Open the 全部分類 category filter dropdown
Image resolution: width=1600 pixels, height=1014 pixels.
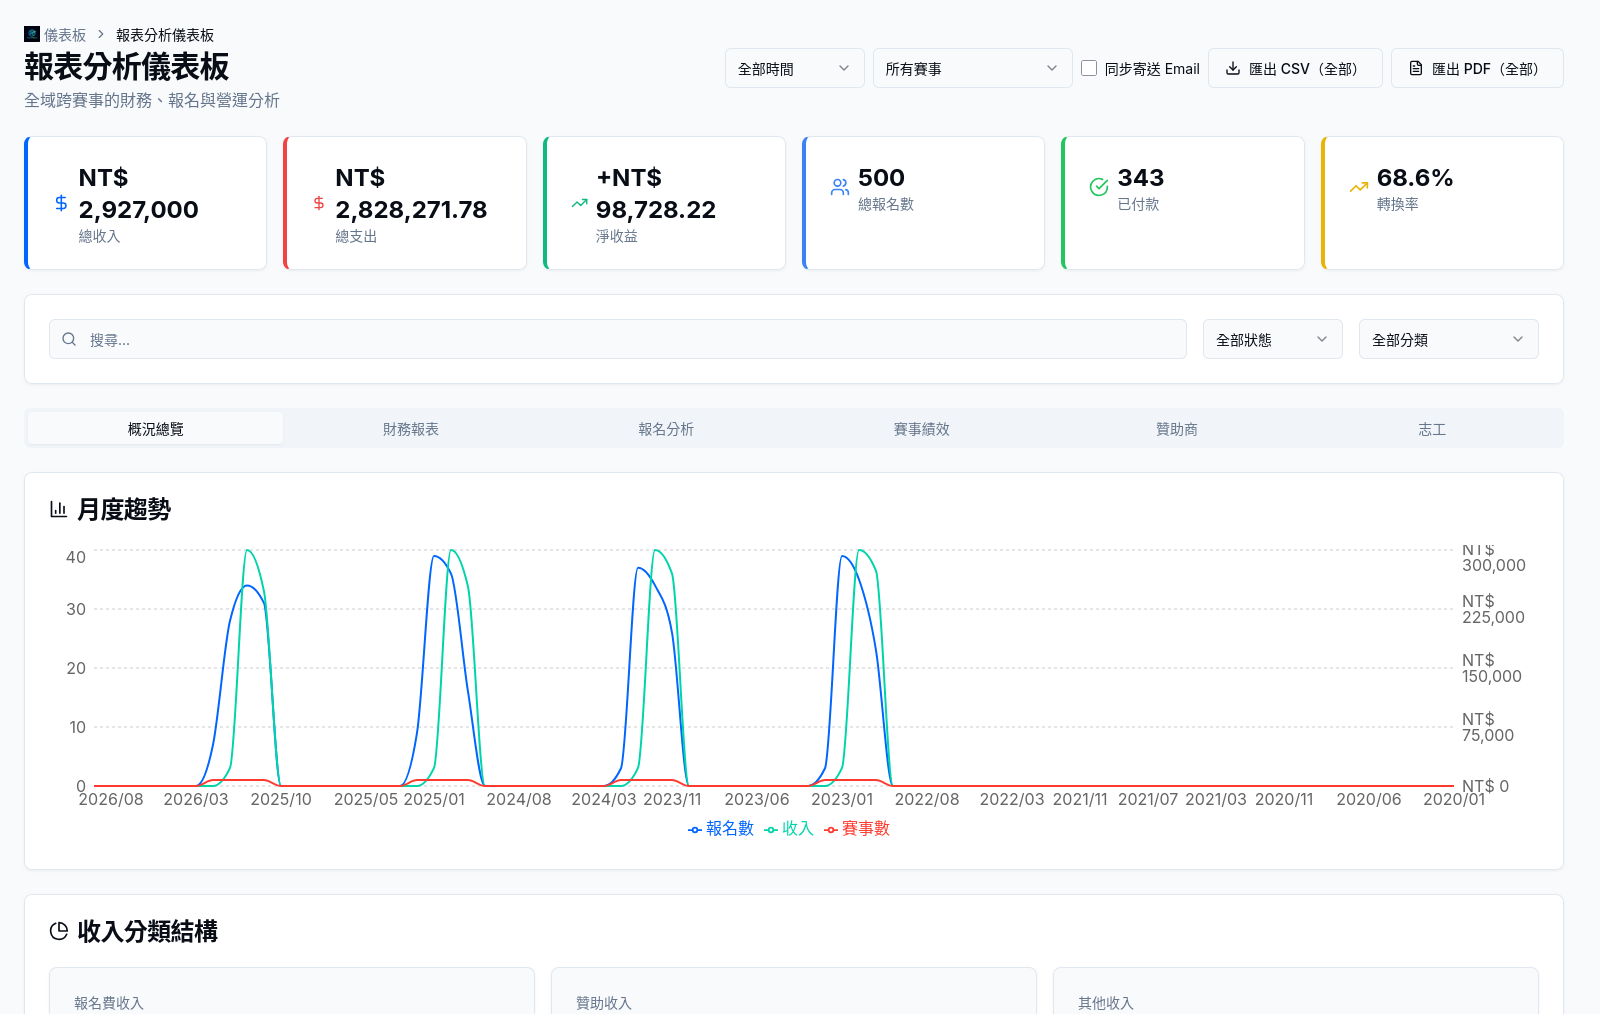[x=1449, y=340]
